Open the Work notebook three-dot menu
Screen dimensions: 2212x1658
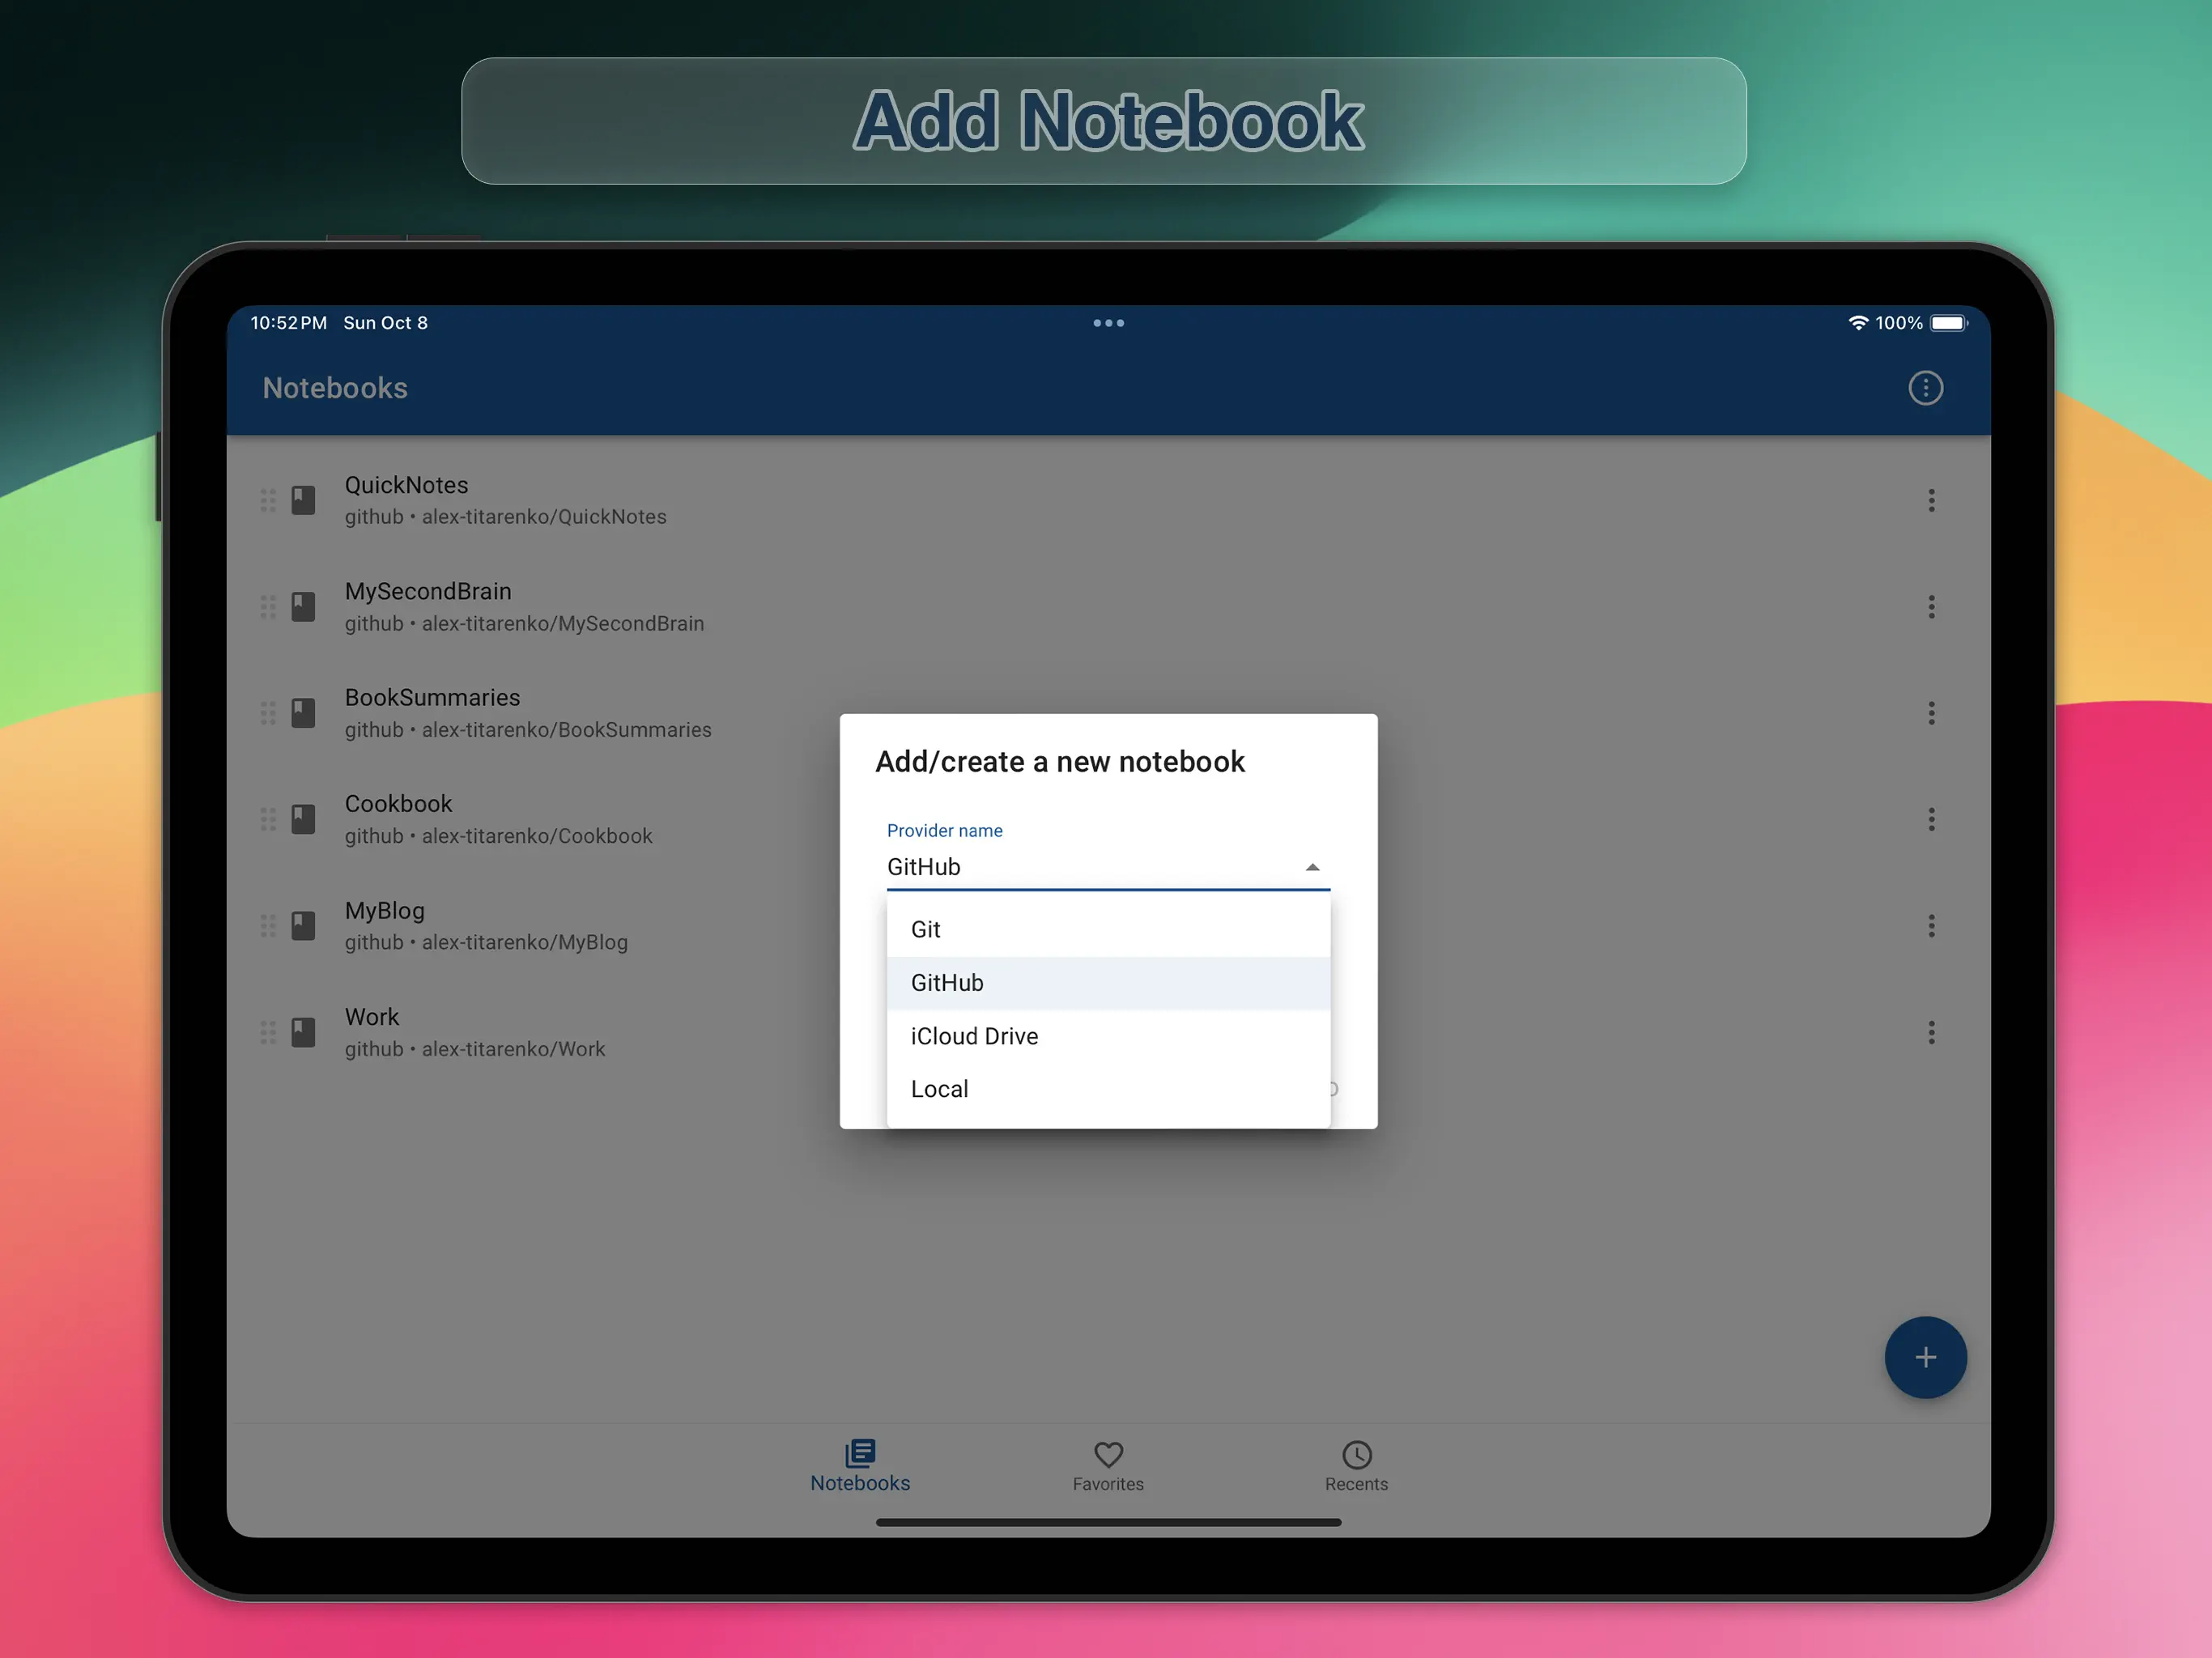coord(1931,1032)
